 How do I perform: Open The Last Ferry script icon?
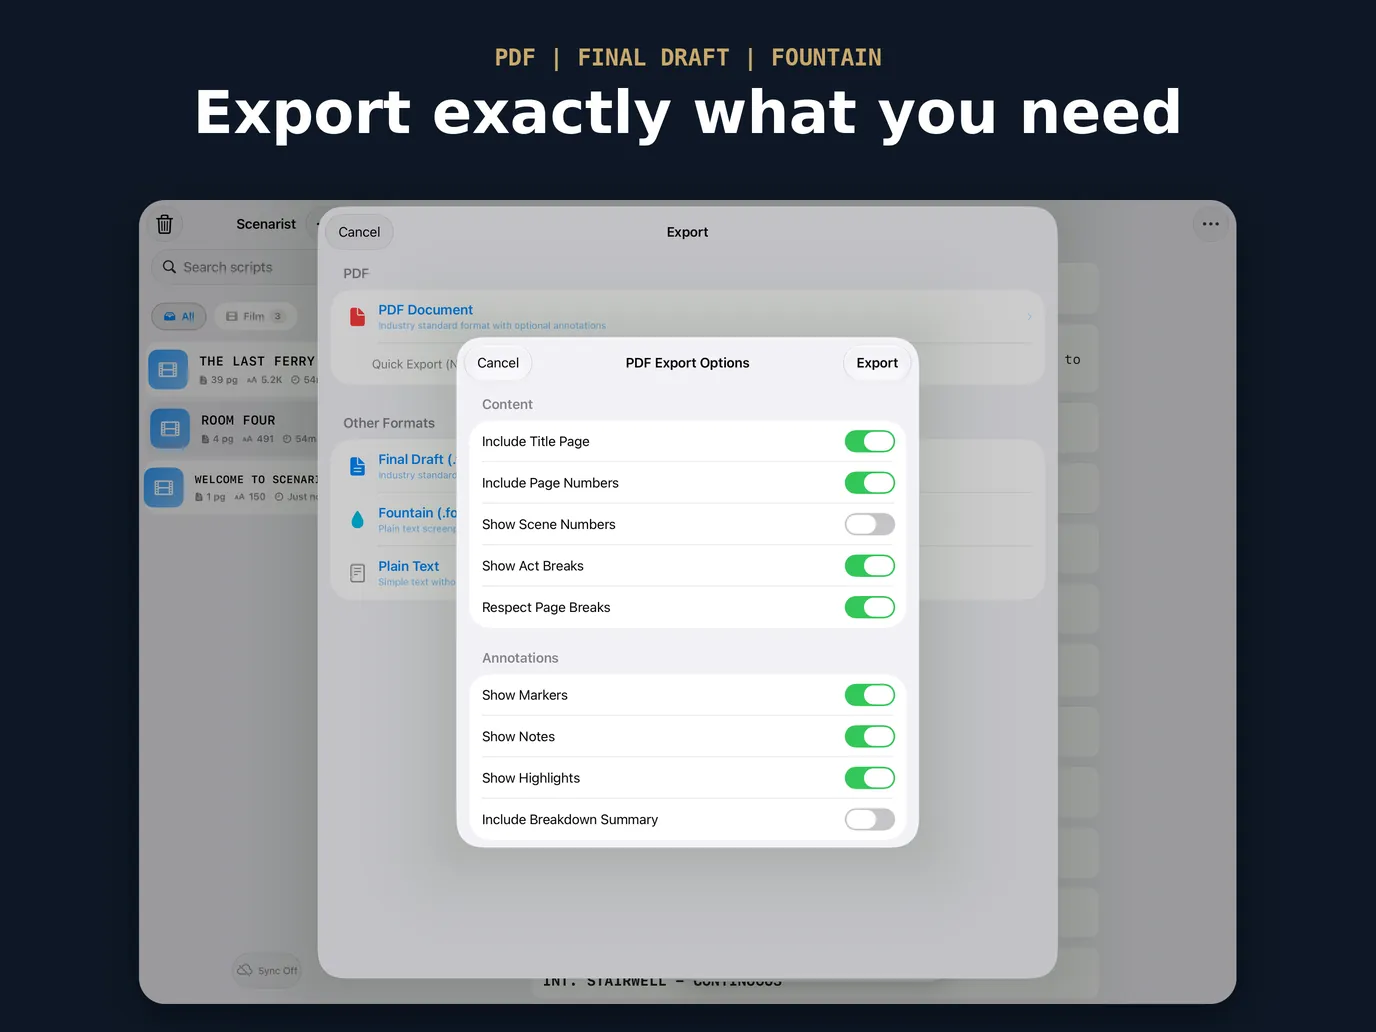coord(168,369)
